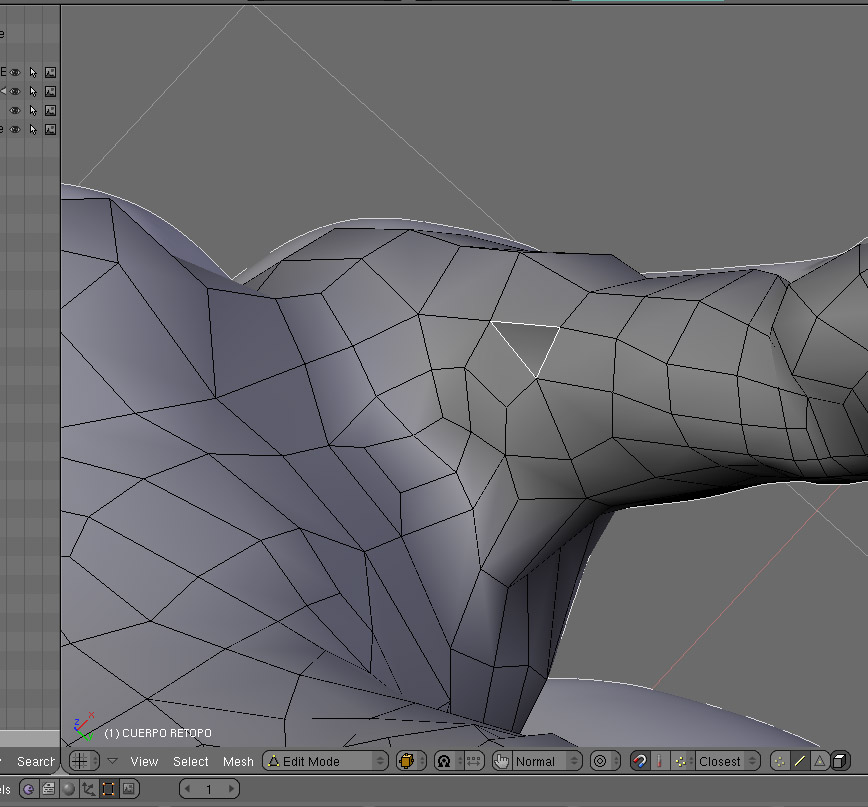Open the Search menu in outliner header
868x807 pixels.
click(35, 762)
